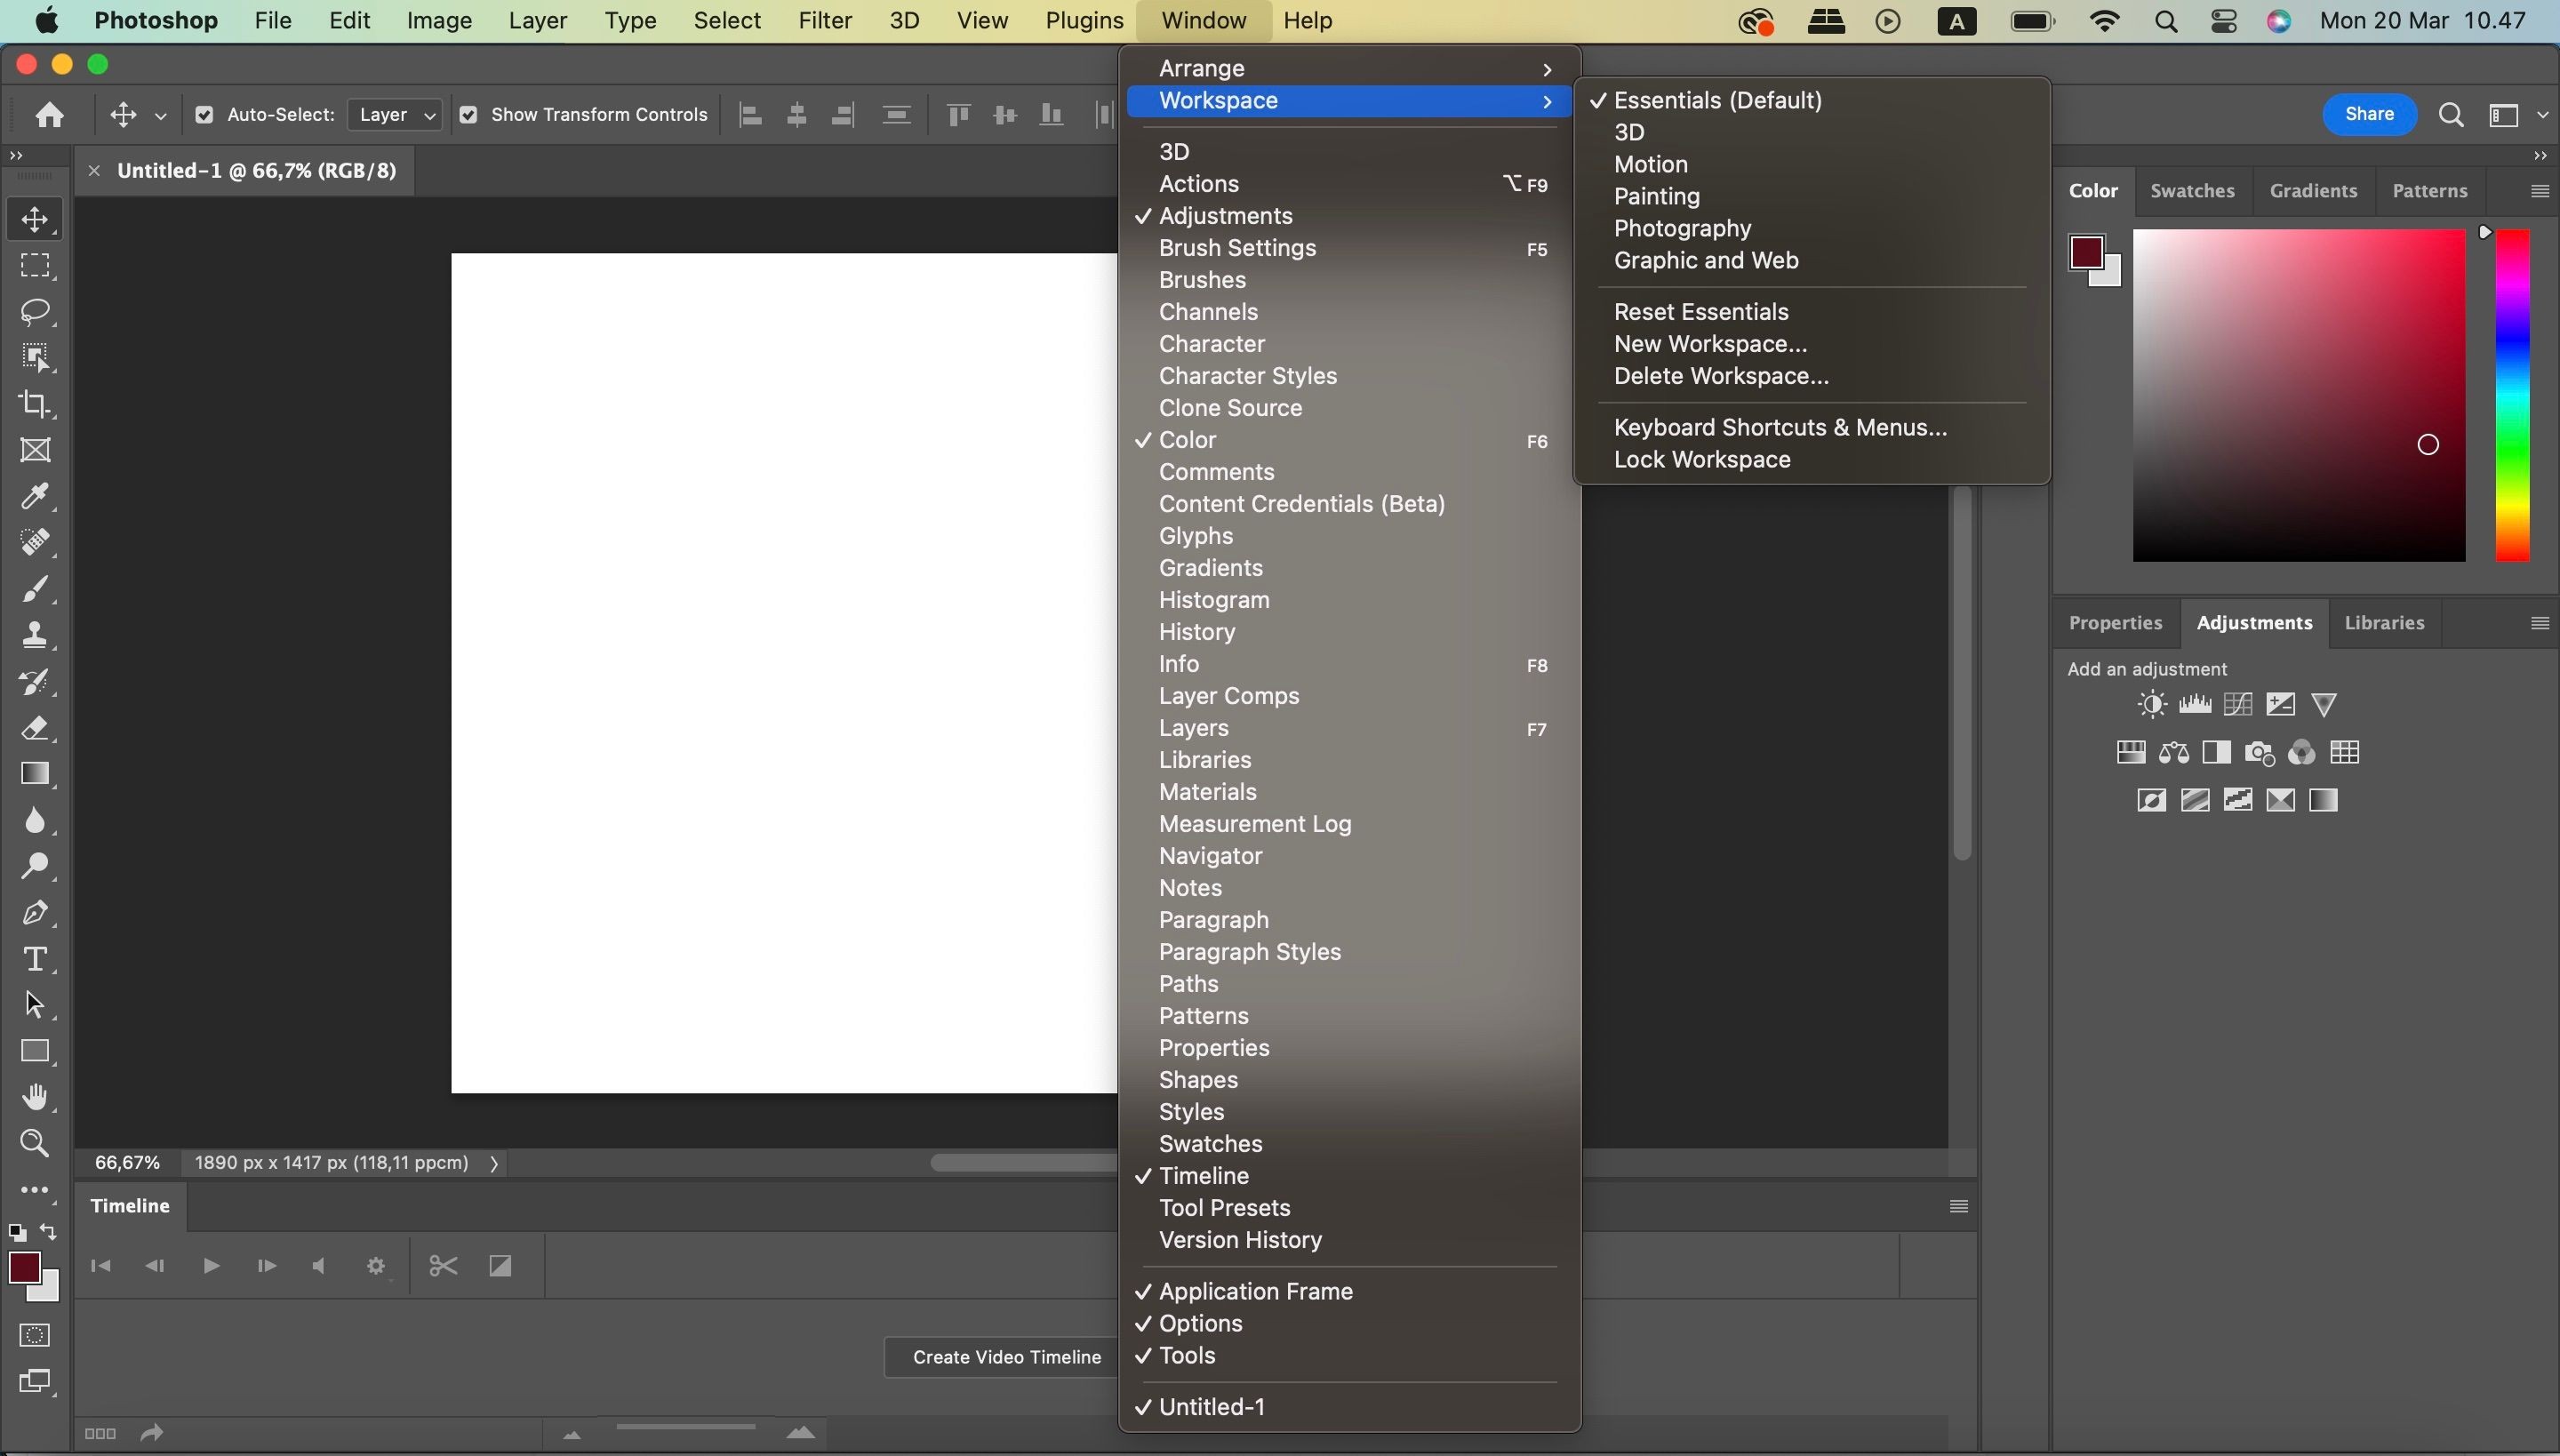Viewport: 2560px width, 1456px height.
Task: Select the Spot Healing Brush tool
Action: (x=36, y=542)
